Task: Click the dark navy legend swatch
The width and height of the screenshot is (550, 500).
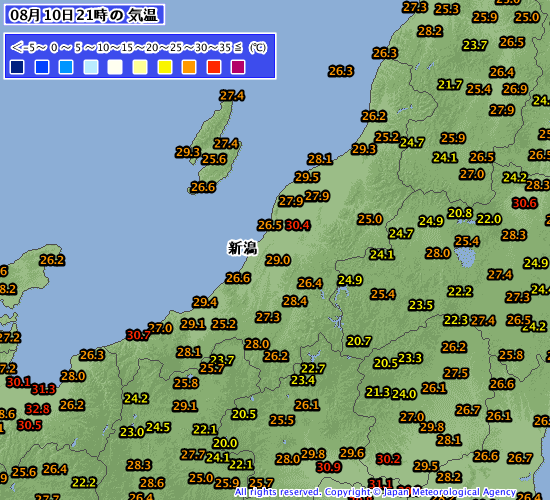Action: (x=17, y=67)
